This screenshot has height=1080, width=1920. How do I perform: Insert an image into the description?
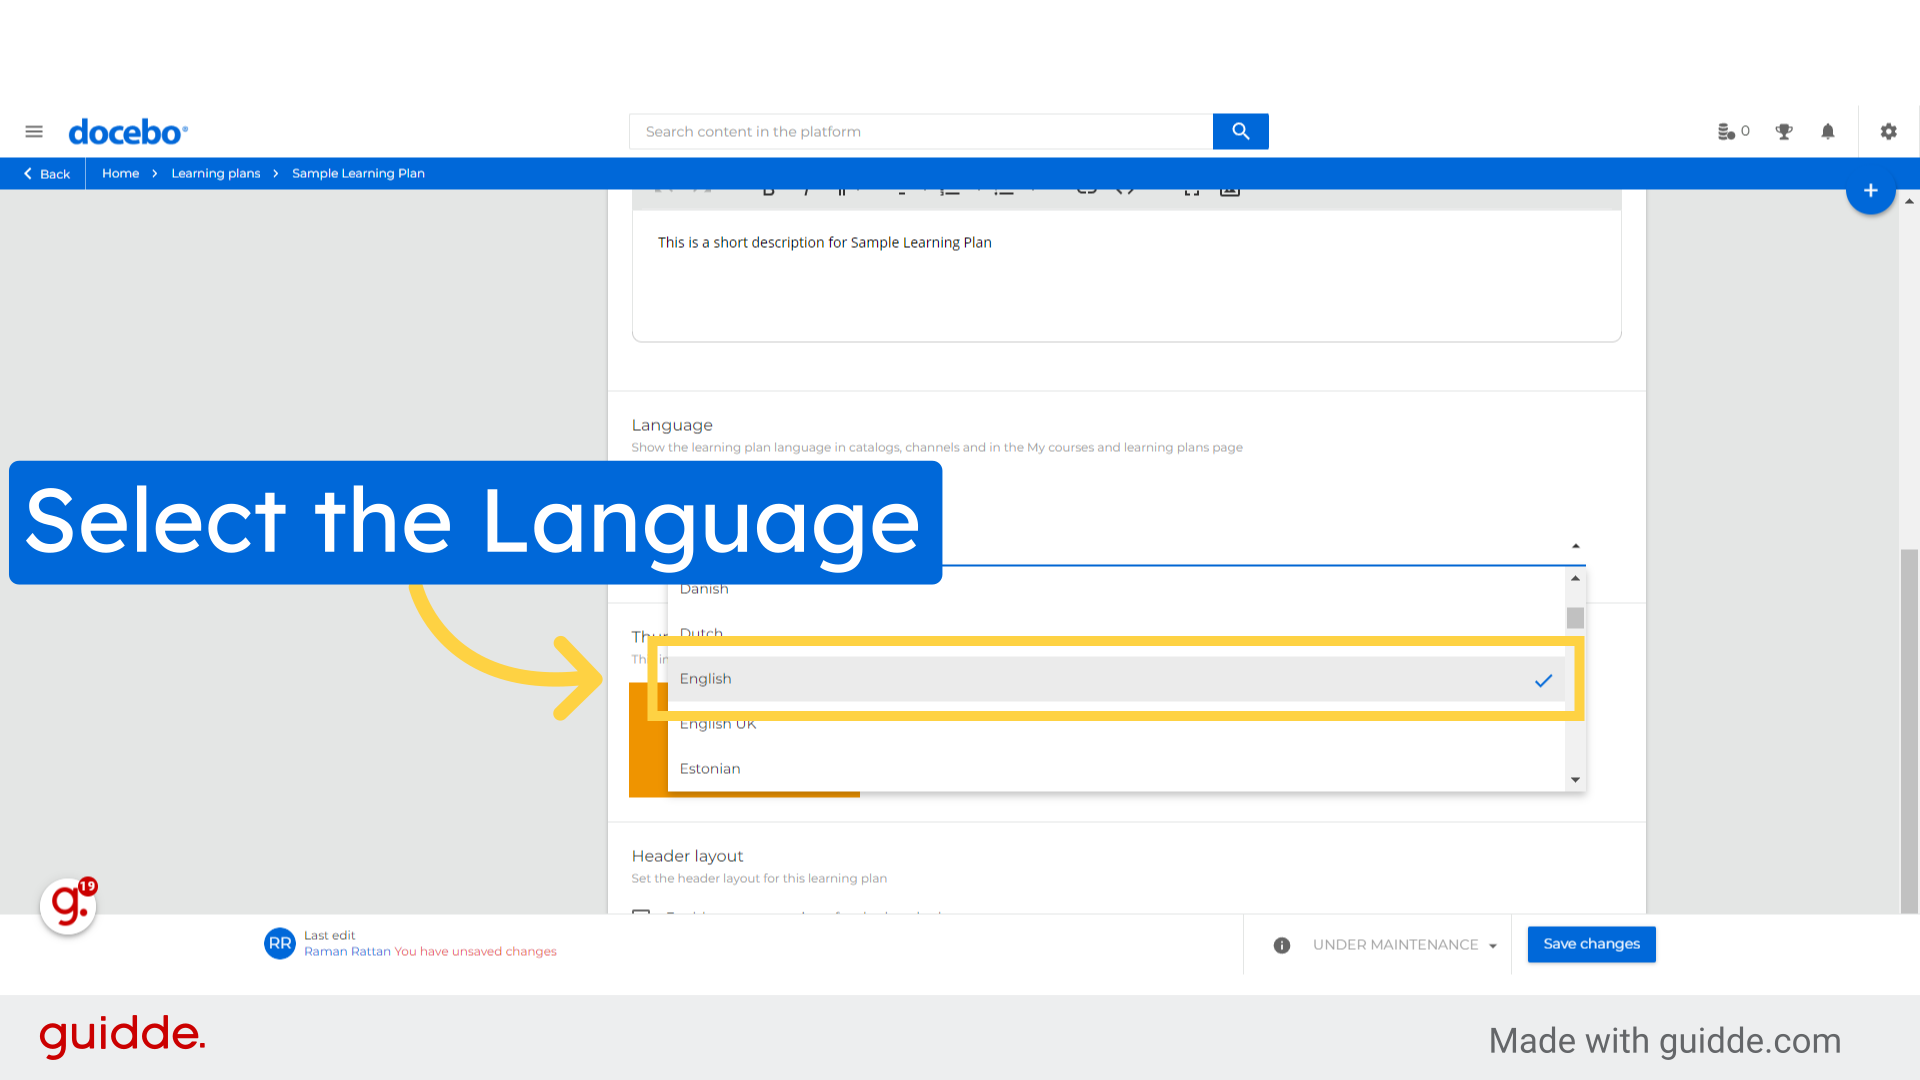pos(1229,190)
